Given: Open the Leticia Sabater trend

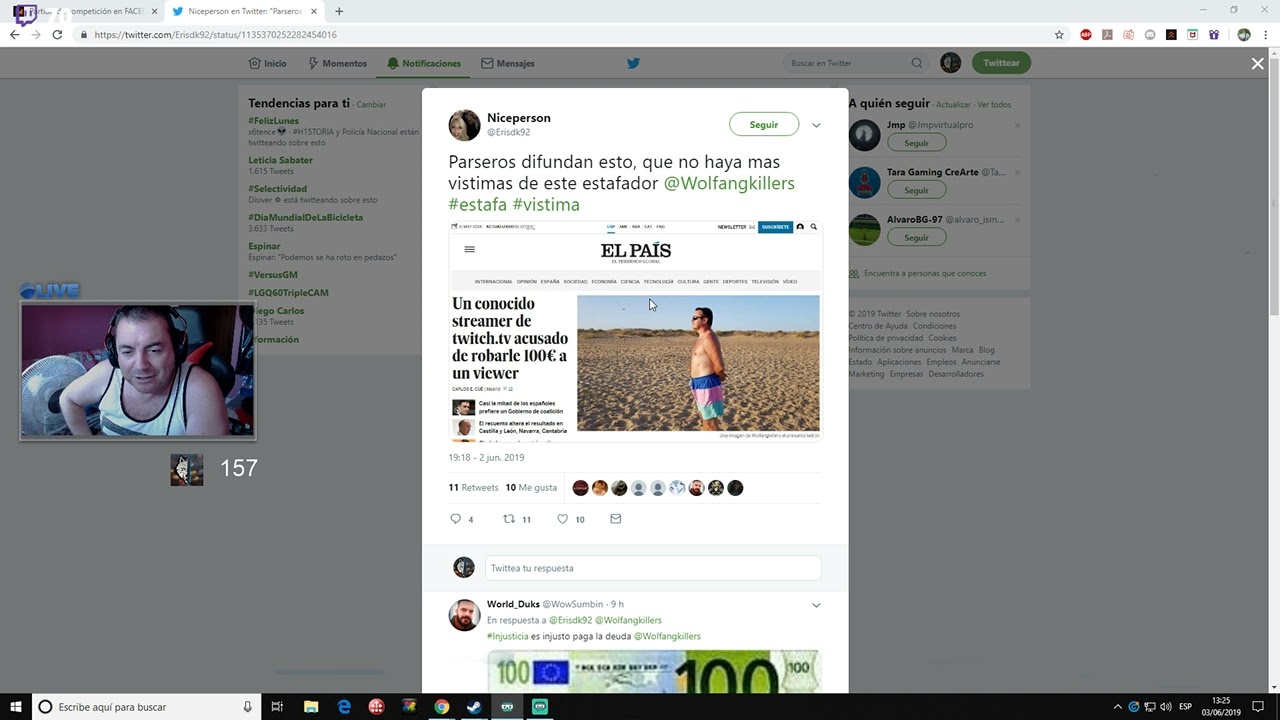Looking at the screenshot, I should tap(280, 160).
